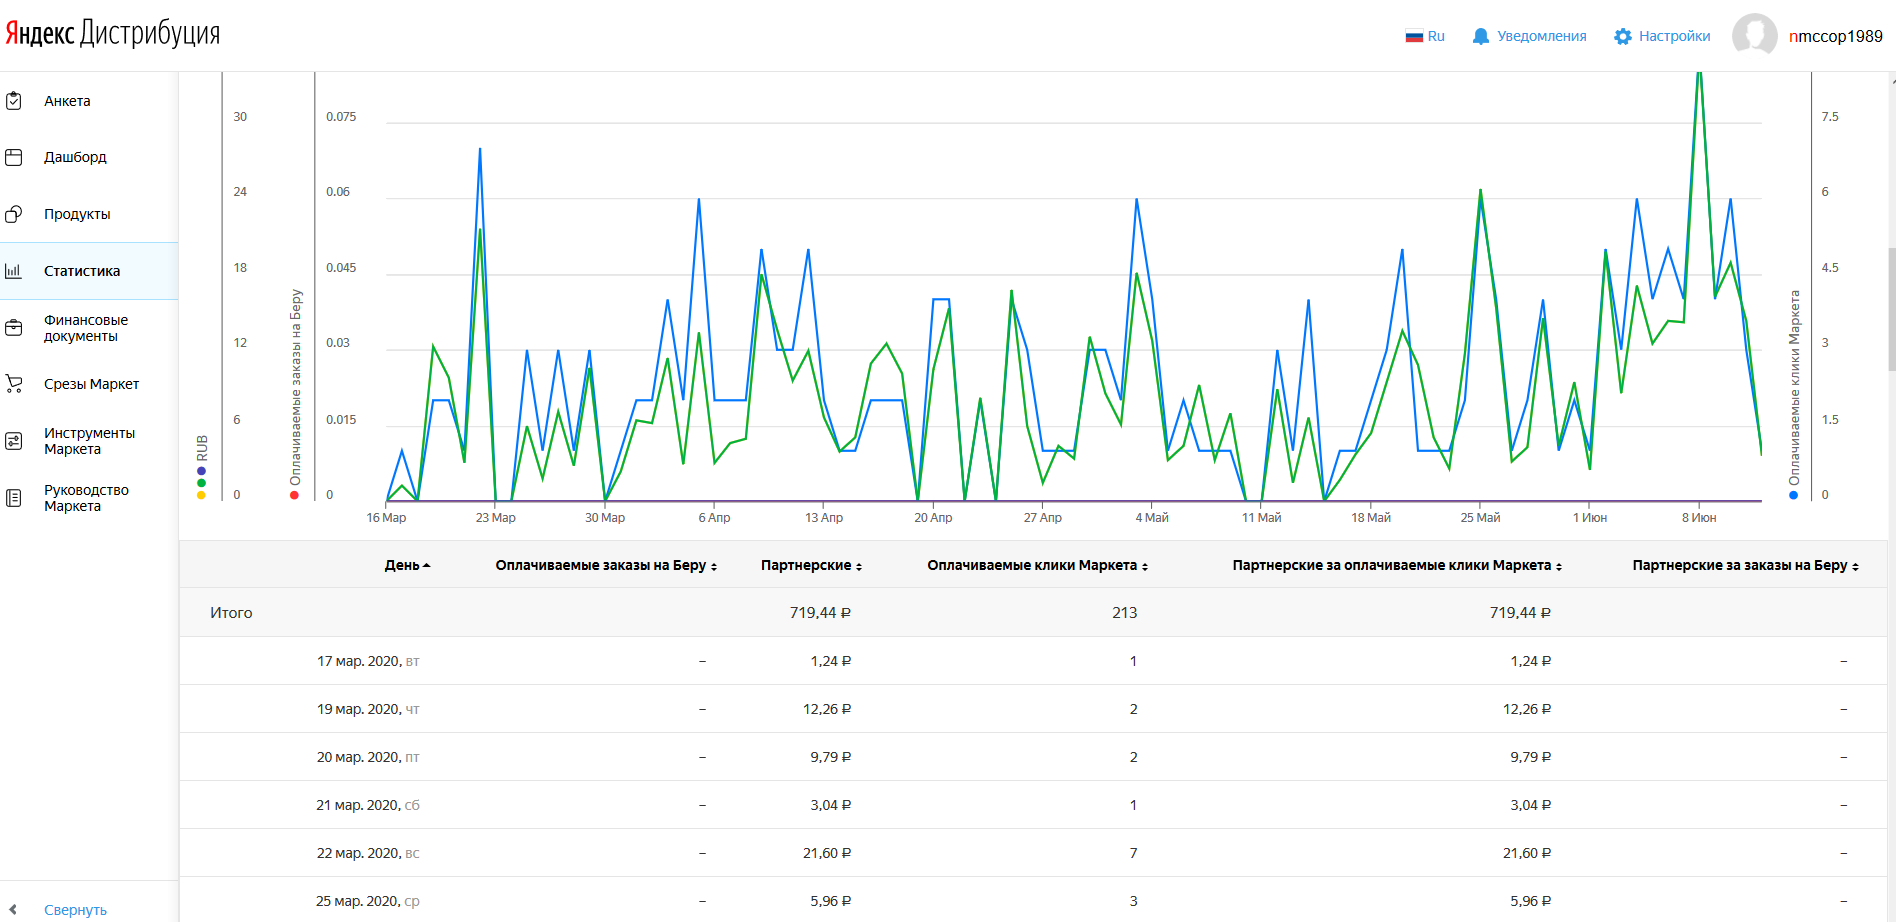Click the user avatar picture
This screenshot has height=922, width=1896.
pos(1754,36)
